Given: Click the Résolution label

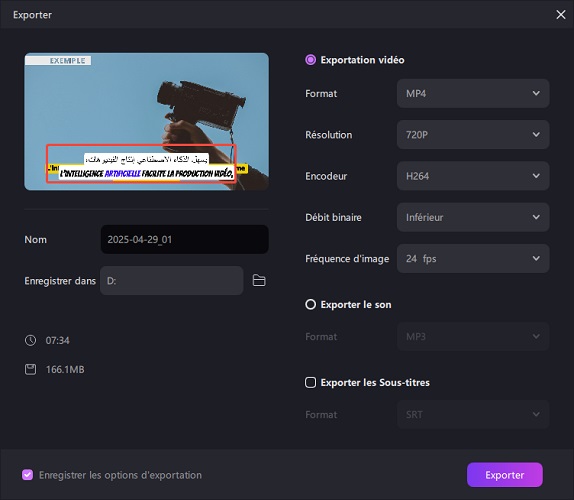Looking at the screenshot, I should click(328, 135).
